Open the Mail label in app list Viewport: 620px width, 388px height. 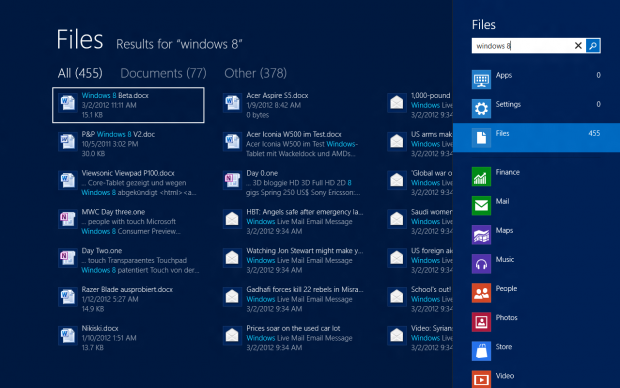click(502, 201)
